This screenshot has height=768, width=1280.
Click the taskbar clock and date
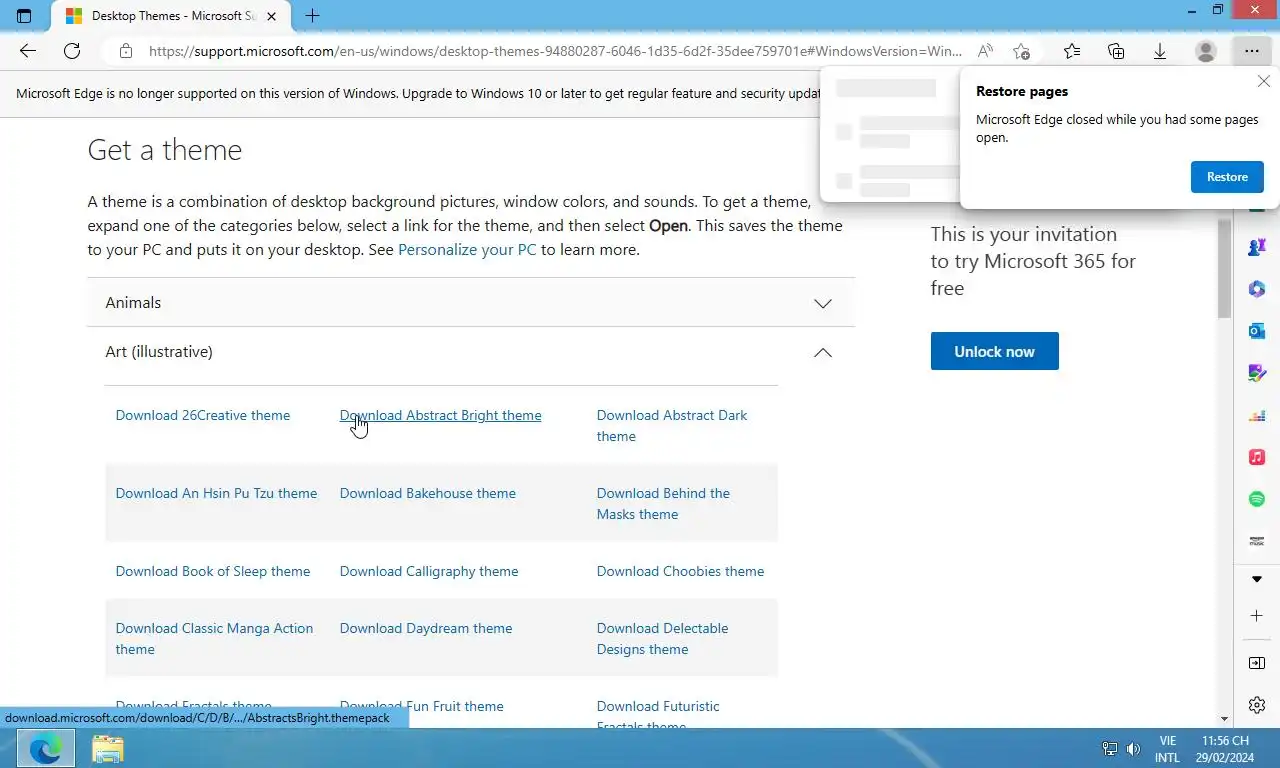coord(1225,748)
